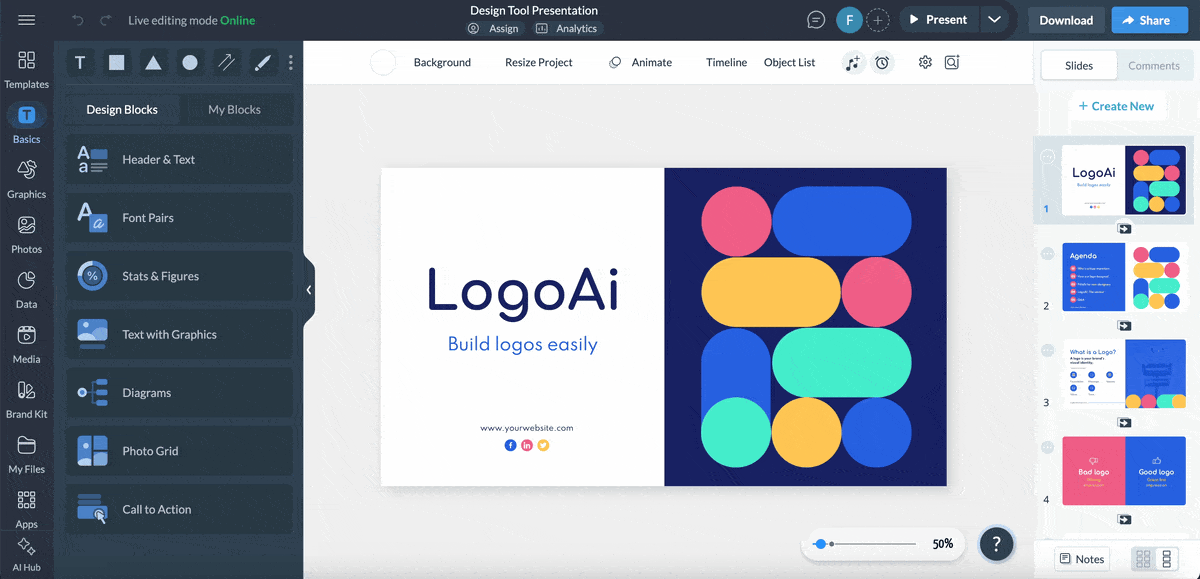This screenshot has height=579, width=1200.
Task: Switch to the My Blocks tab
Action: (x=234, y=110)
